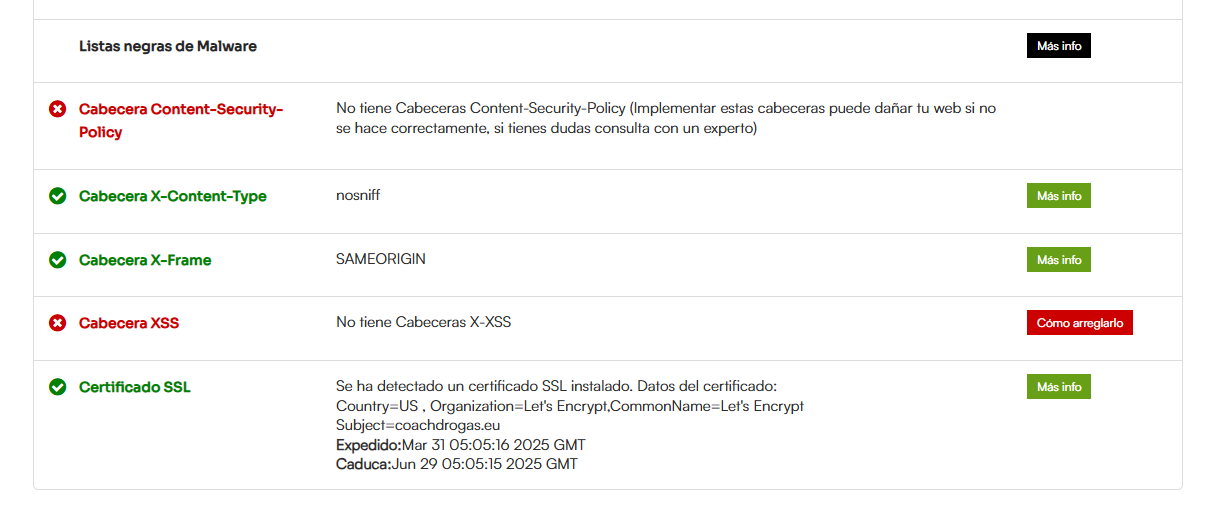Viewport: 1228px width, 531px height.
Task: Click the nosniff value text
Action: (358, 195)
